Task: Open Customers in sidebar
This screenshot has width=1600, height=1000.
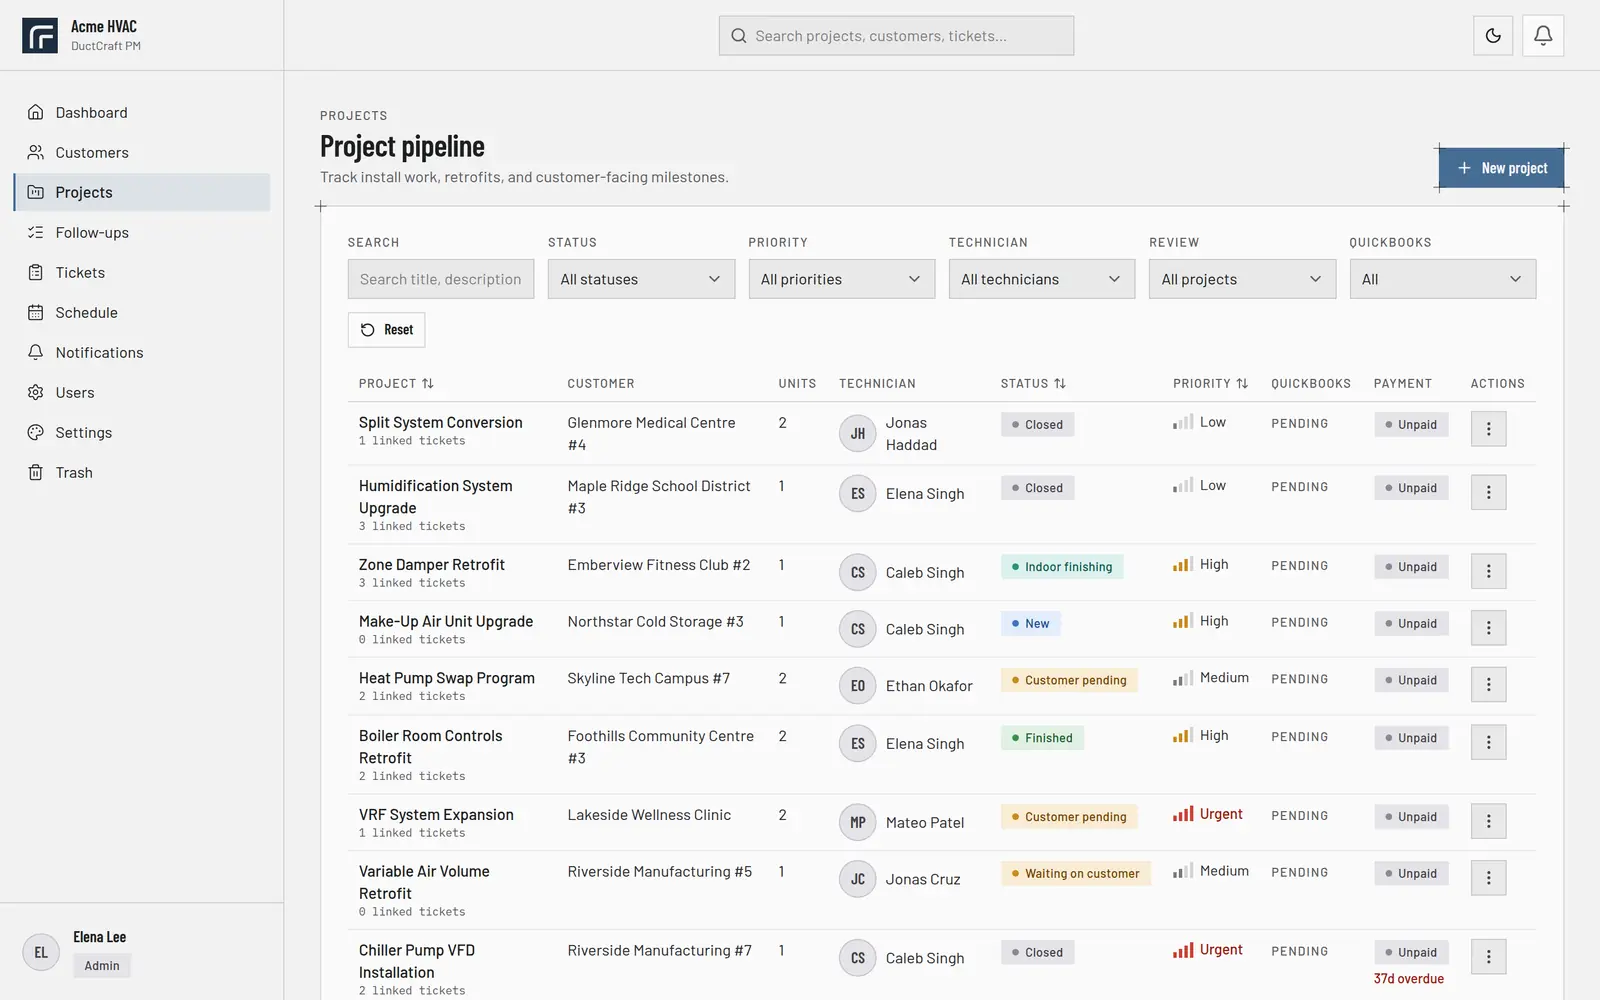Action: pyautogui.click(x=142, y=153)
